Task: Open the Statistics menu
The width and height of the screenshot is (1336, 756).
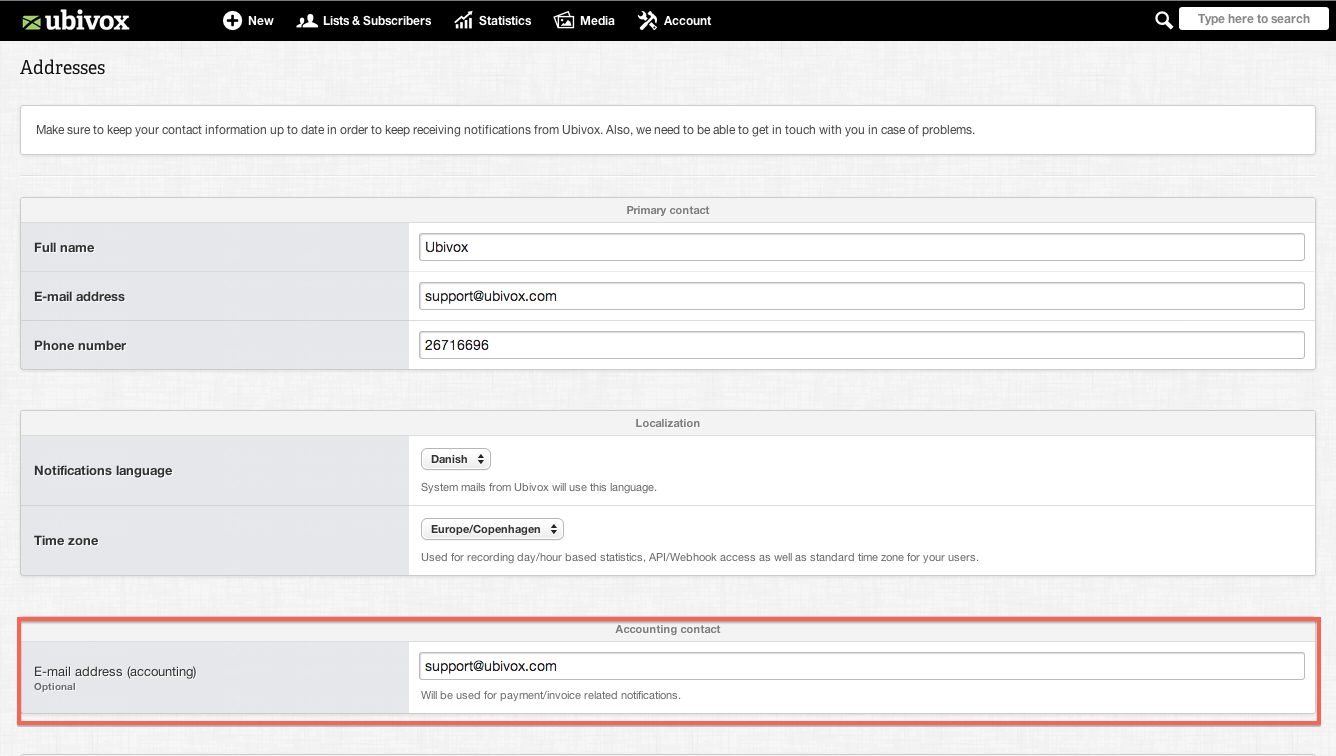Action: pyautogui.click(x=492, y=20)
